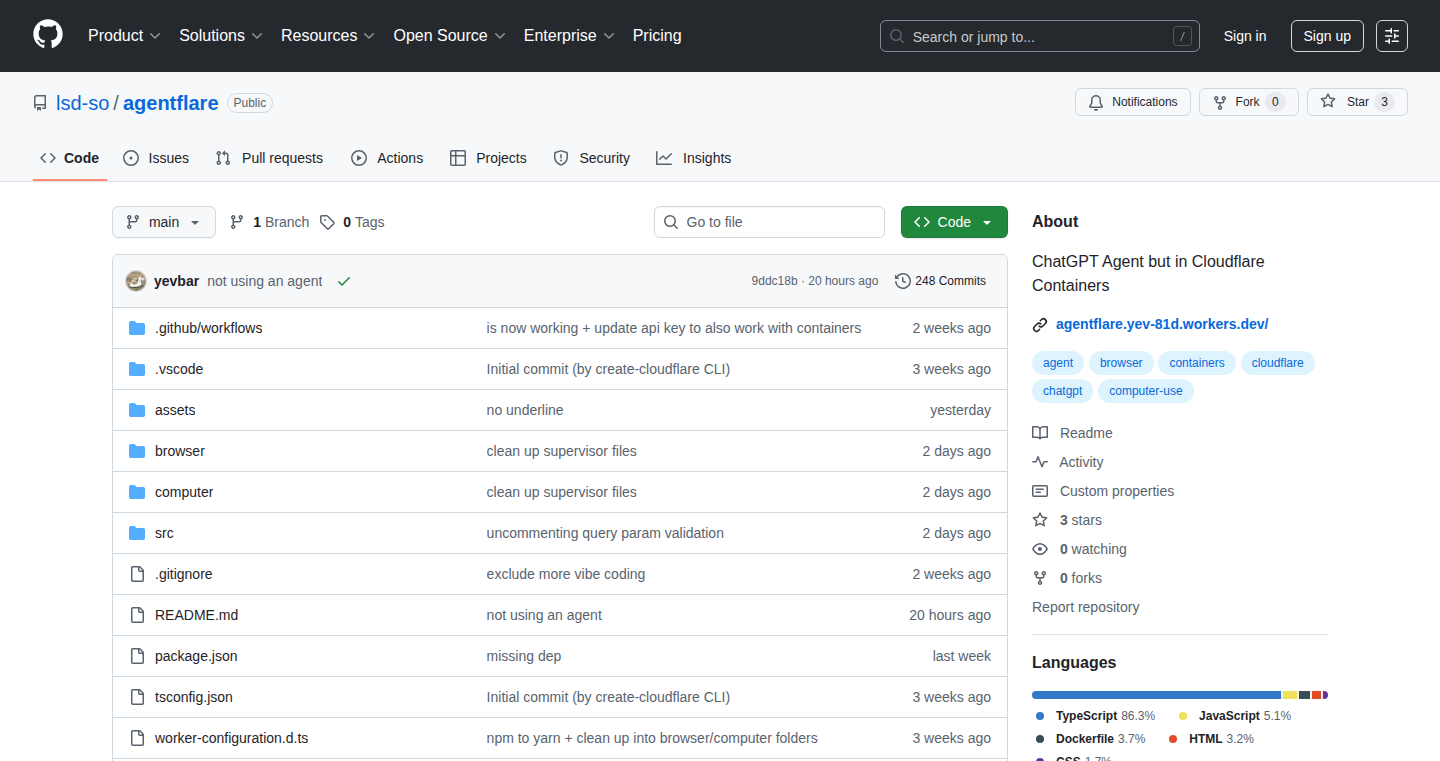The width and height of the screenshot is (1440, 761).
Task: Open the main branch selector dropdown
Action: 164,222
